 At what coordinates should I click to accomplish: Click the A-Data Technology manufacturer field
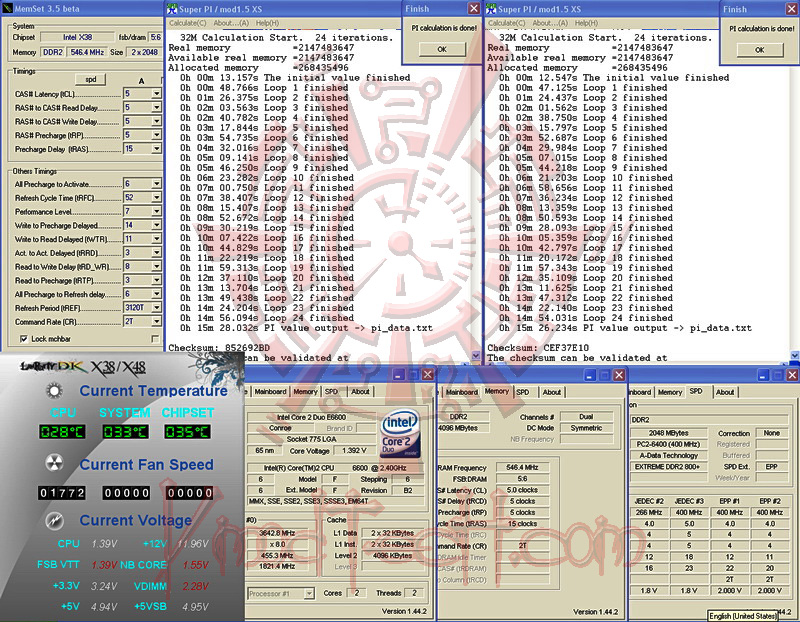coord(668,455)
